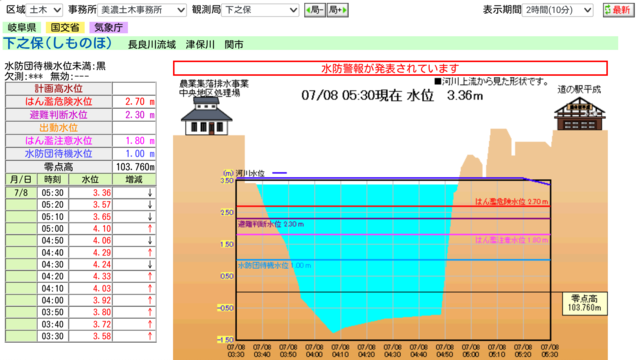Click the はん濫注意水位 1.80m chart label
Screen dimensions: 640x360
tap(511, 240)
